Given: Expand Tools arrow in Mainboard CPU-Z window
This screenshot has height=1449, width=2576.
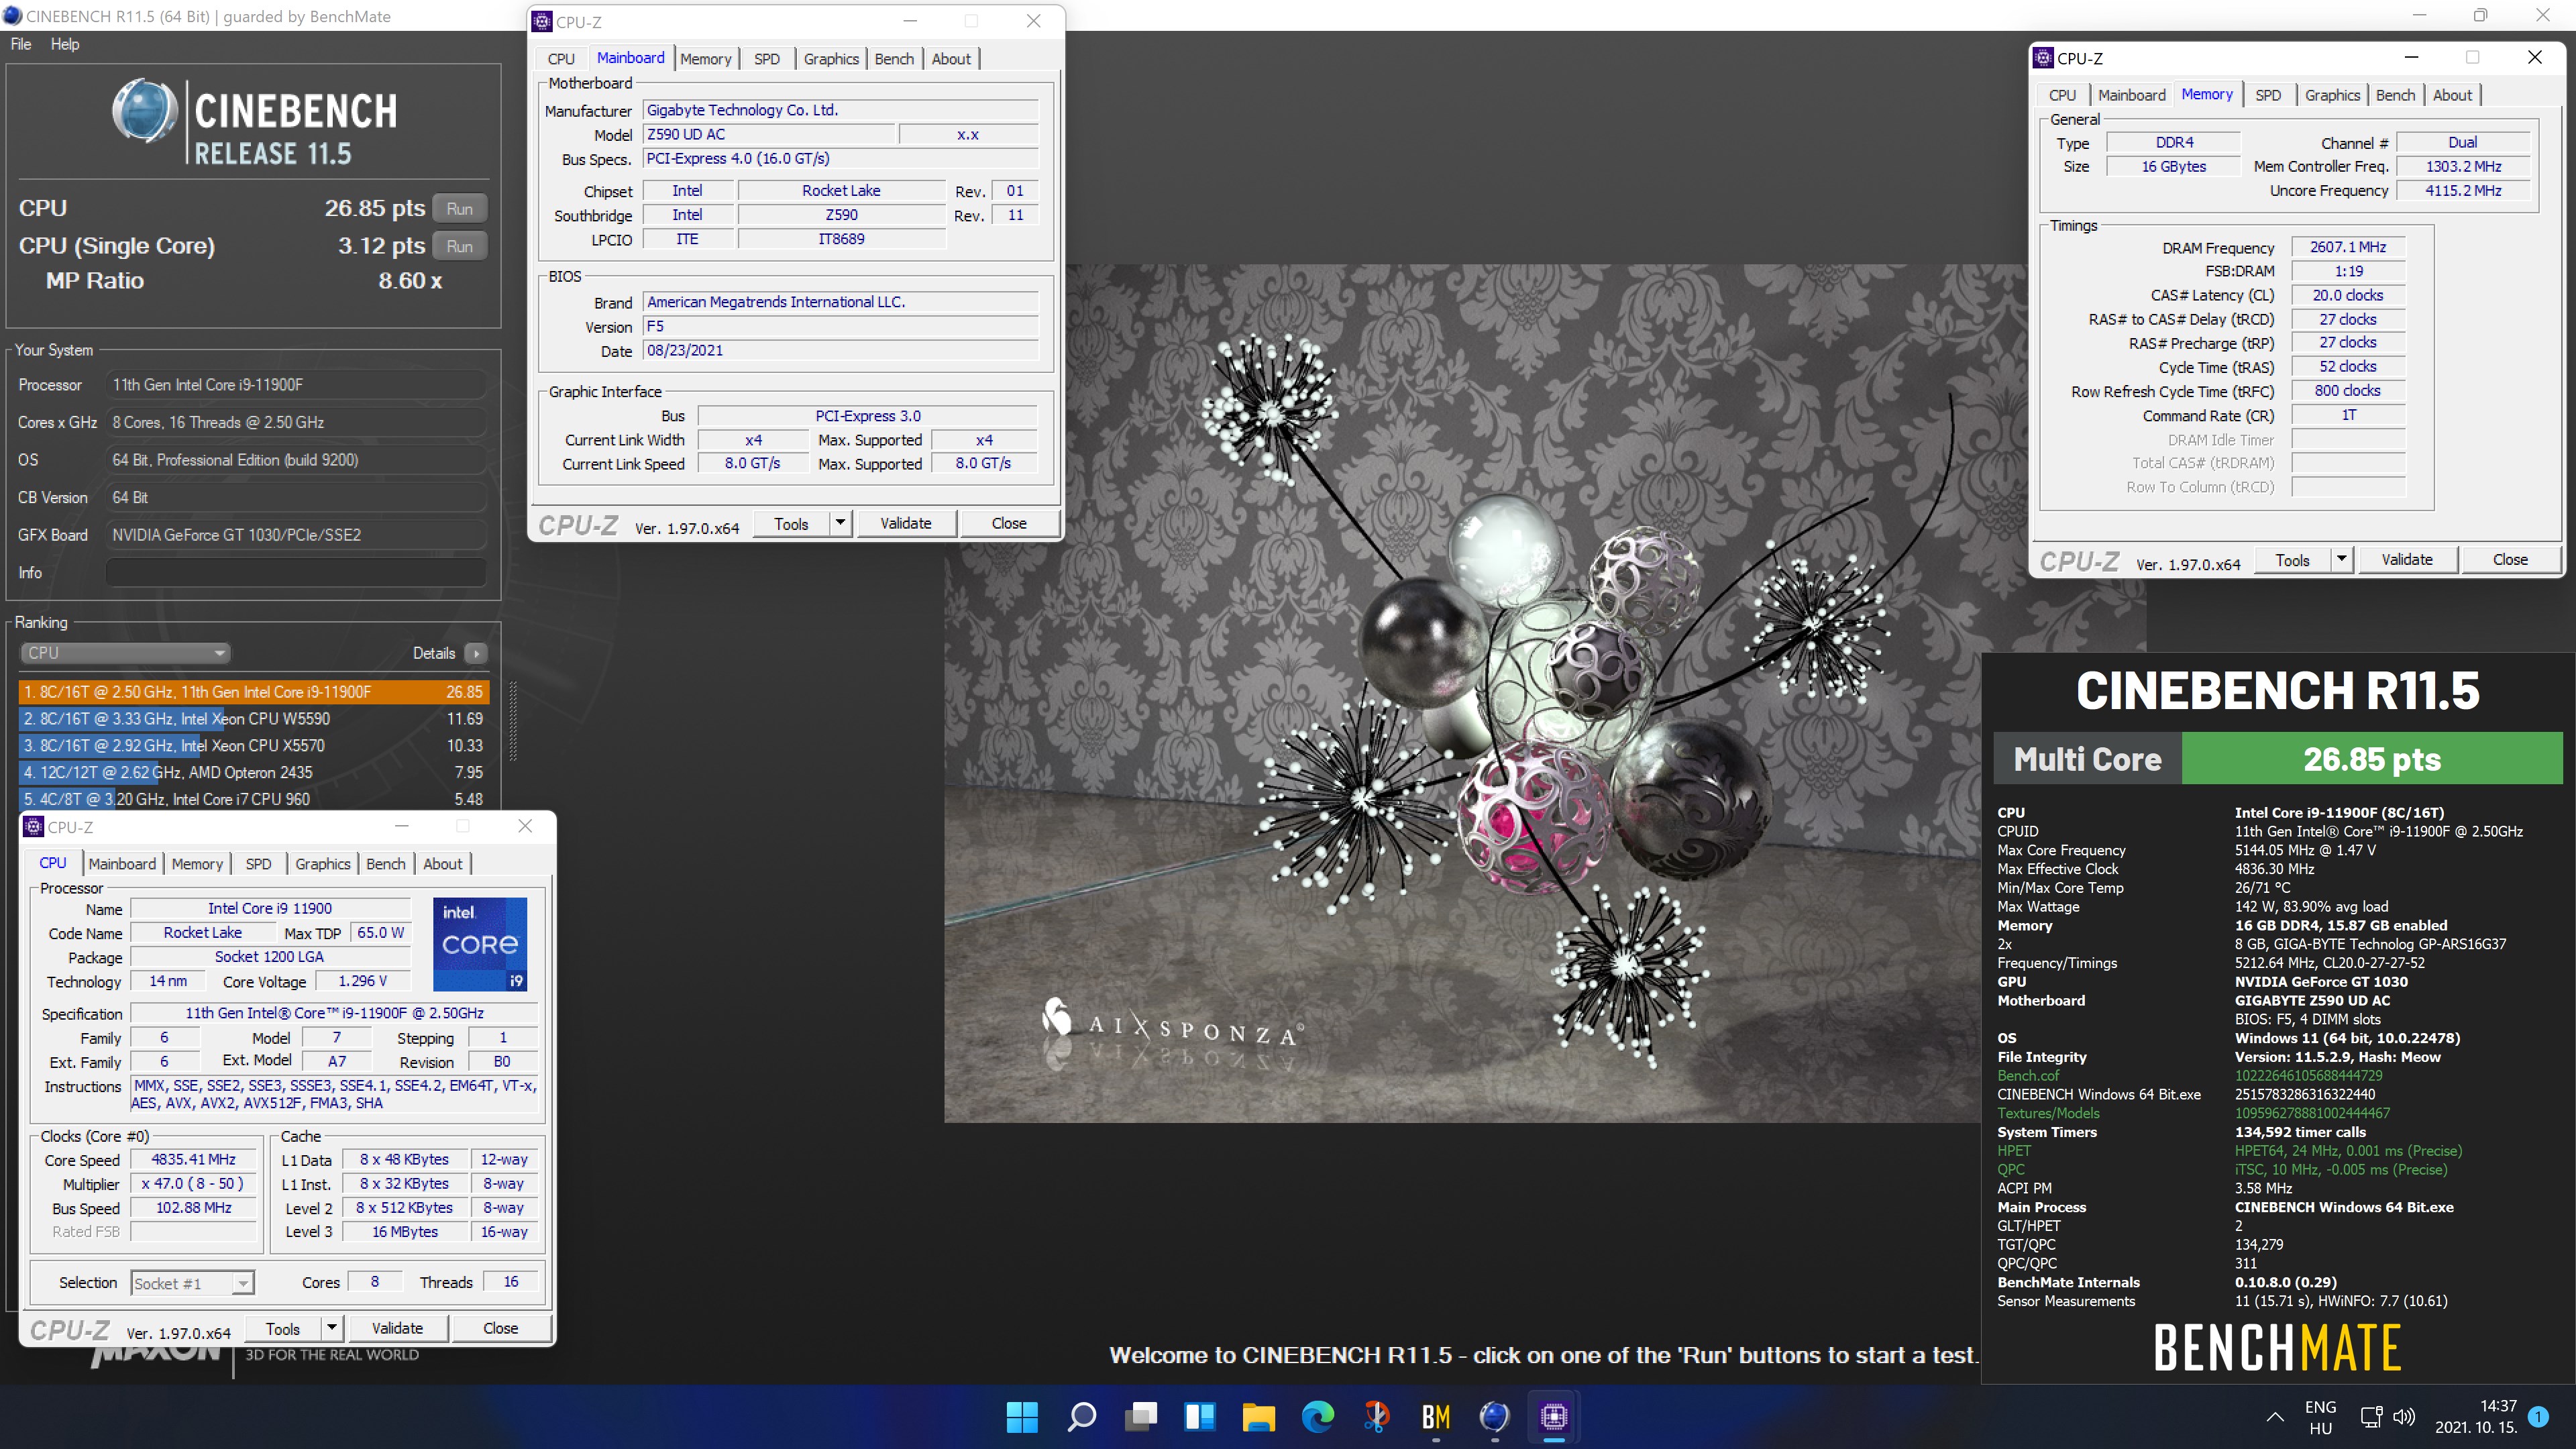Looking at the screenshot, I should pos(841,523).
